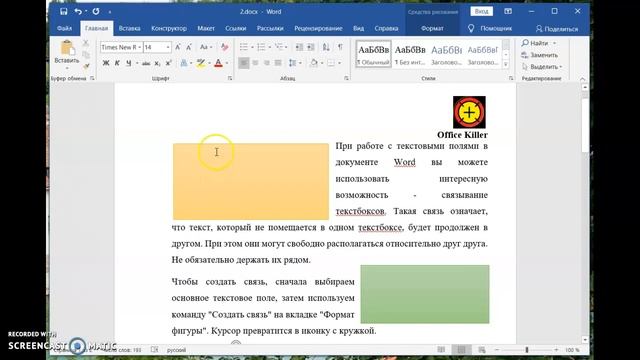Toggle strikethrough abc formatting
The width and height of the screenshot is (640, 360).
pos(146,63)
